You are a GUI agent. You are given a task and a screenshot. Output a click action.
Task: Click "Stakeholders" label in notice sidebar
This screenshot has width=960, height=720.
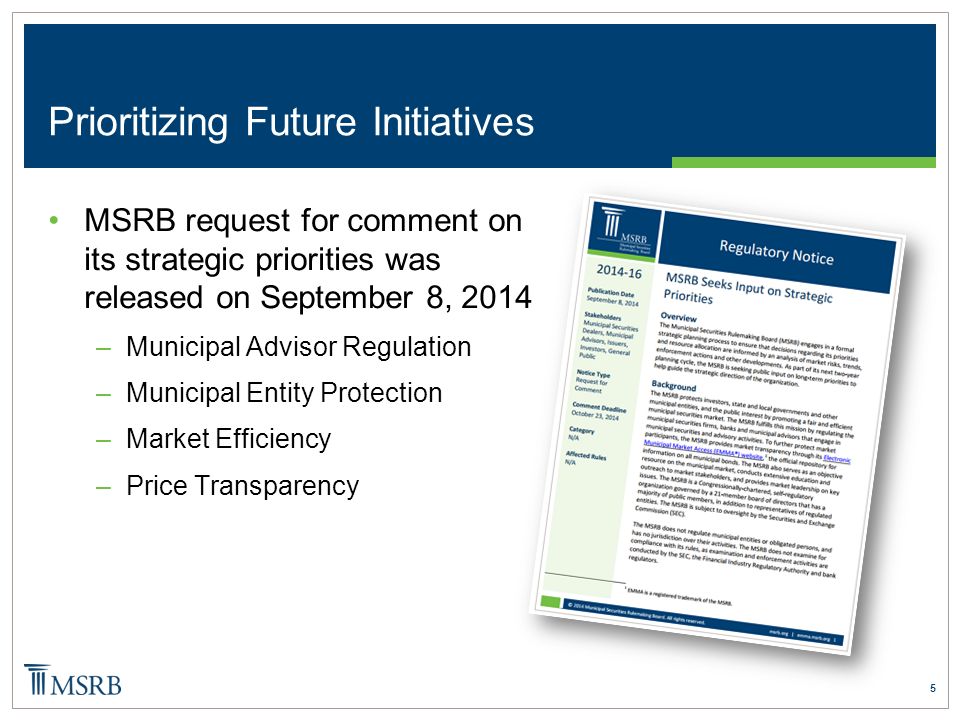602,317
